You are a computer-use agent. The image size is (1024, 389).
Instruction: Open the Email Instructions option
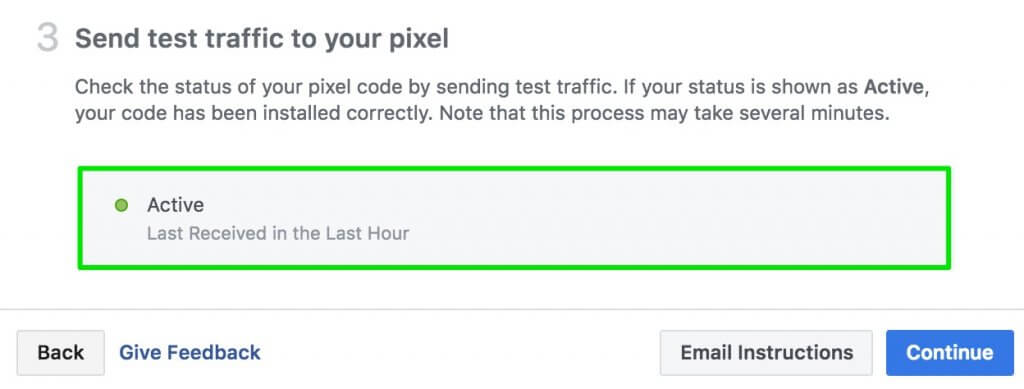[766, 353]
